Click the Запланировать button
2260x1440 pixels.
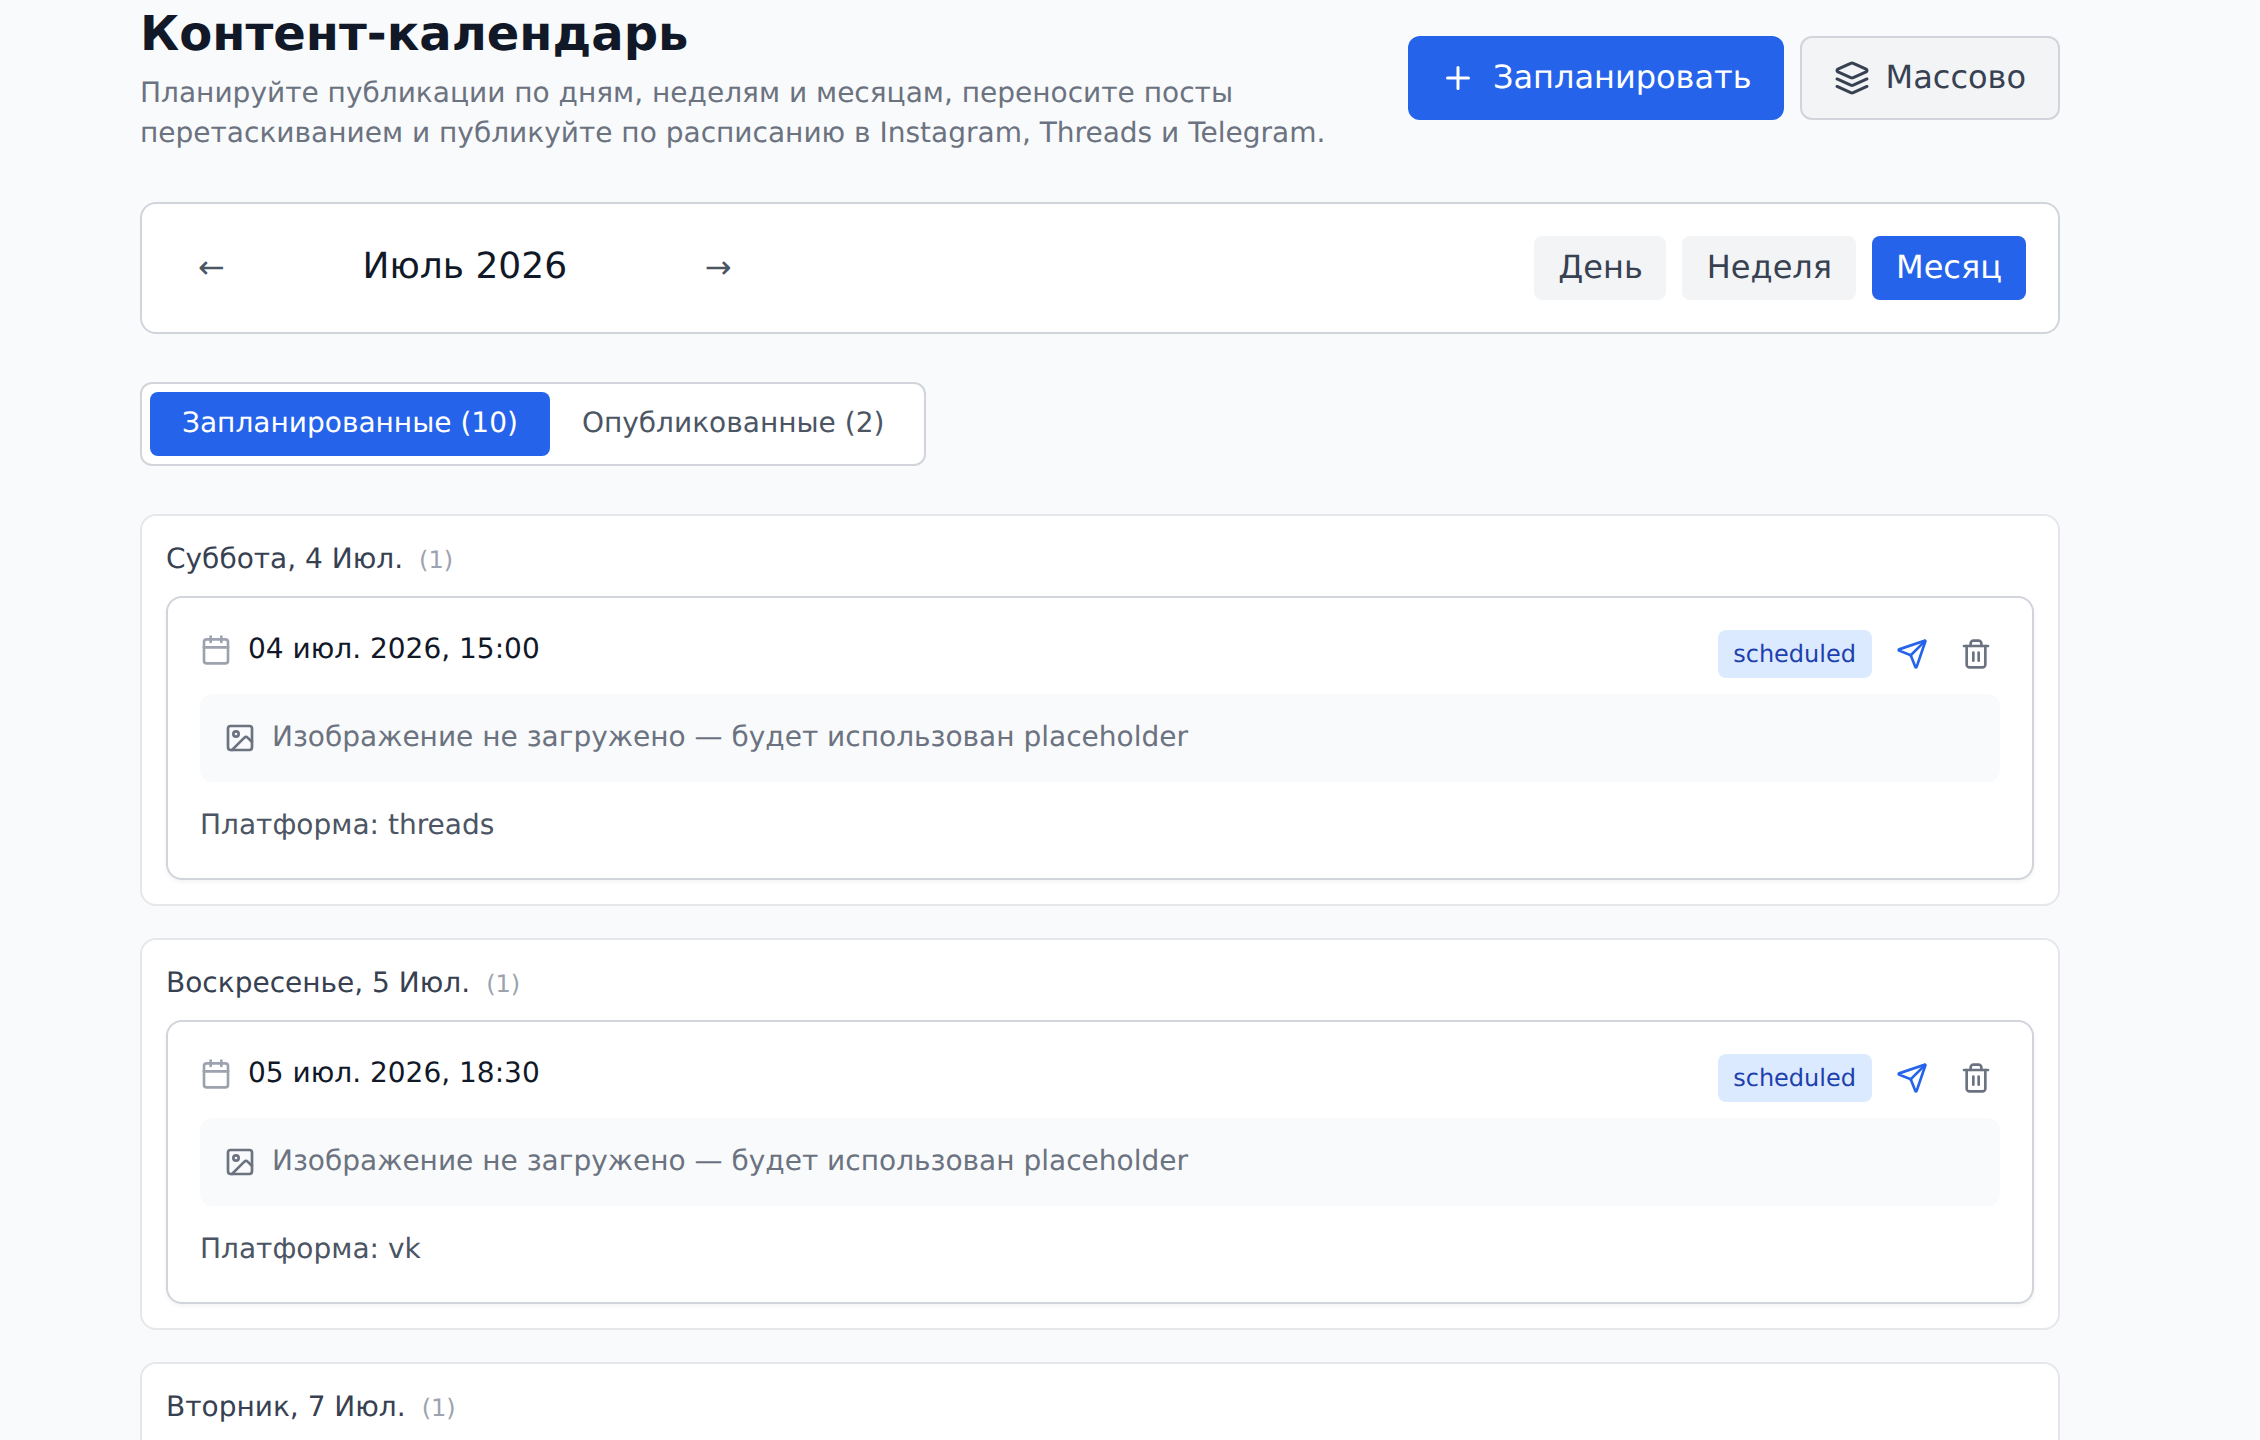[x=1595, y=78]
